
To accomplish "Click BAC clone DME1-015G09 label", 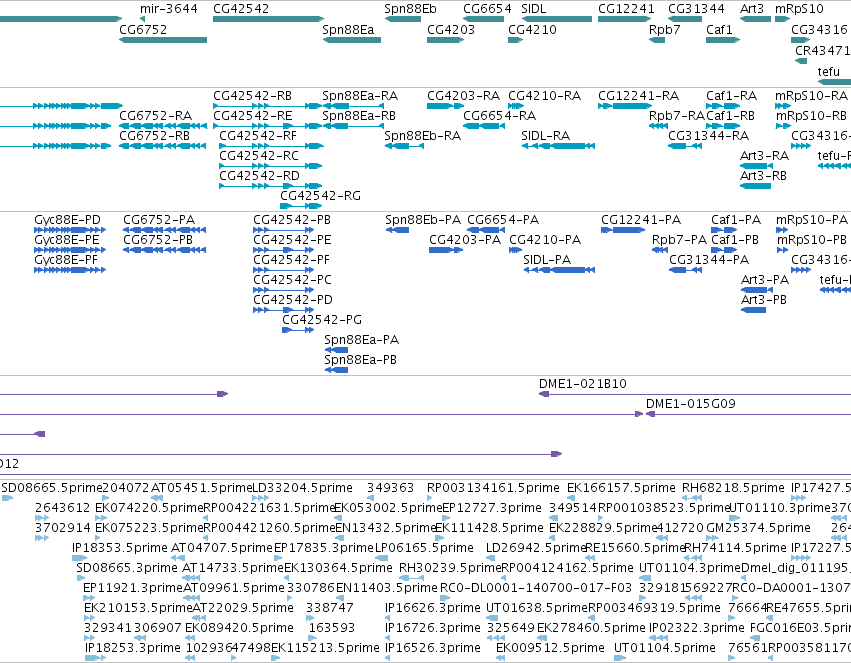I will coord(690,404).
